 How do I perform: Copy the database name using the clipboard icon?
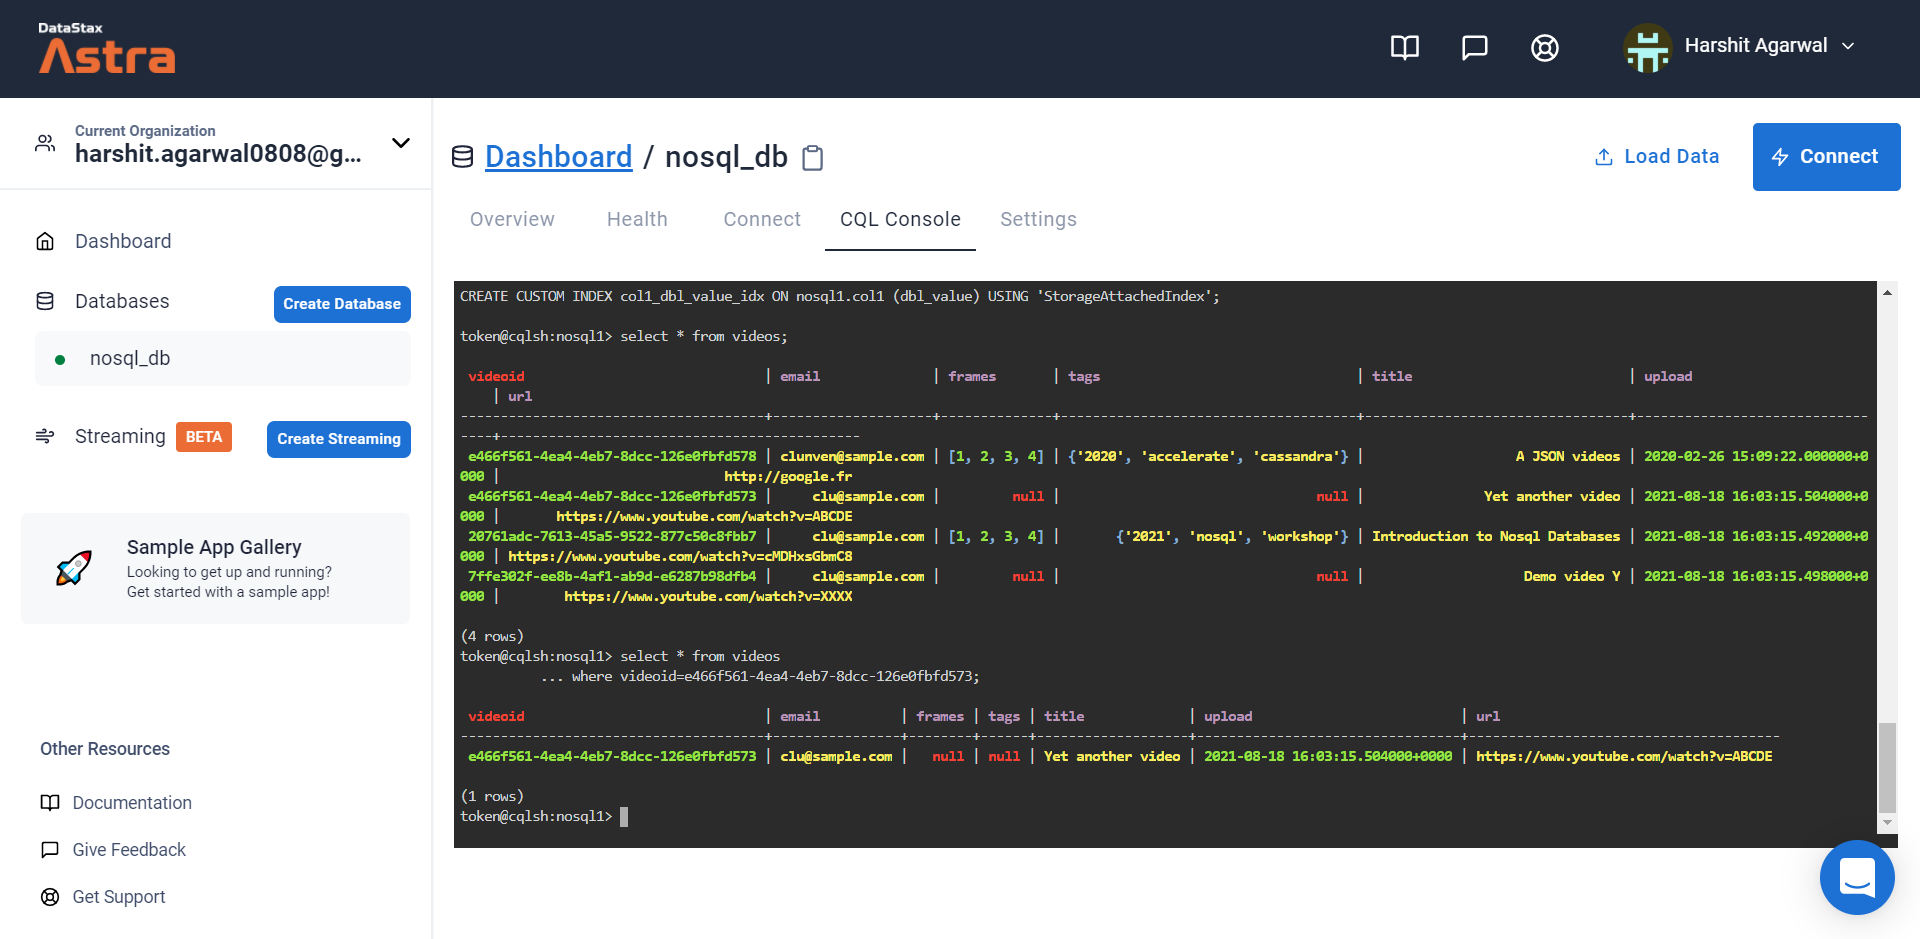click(812, 158)
